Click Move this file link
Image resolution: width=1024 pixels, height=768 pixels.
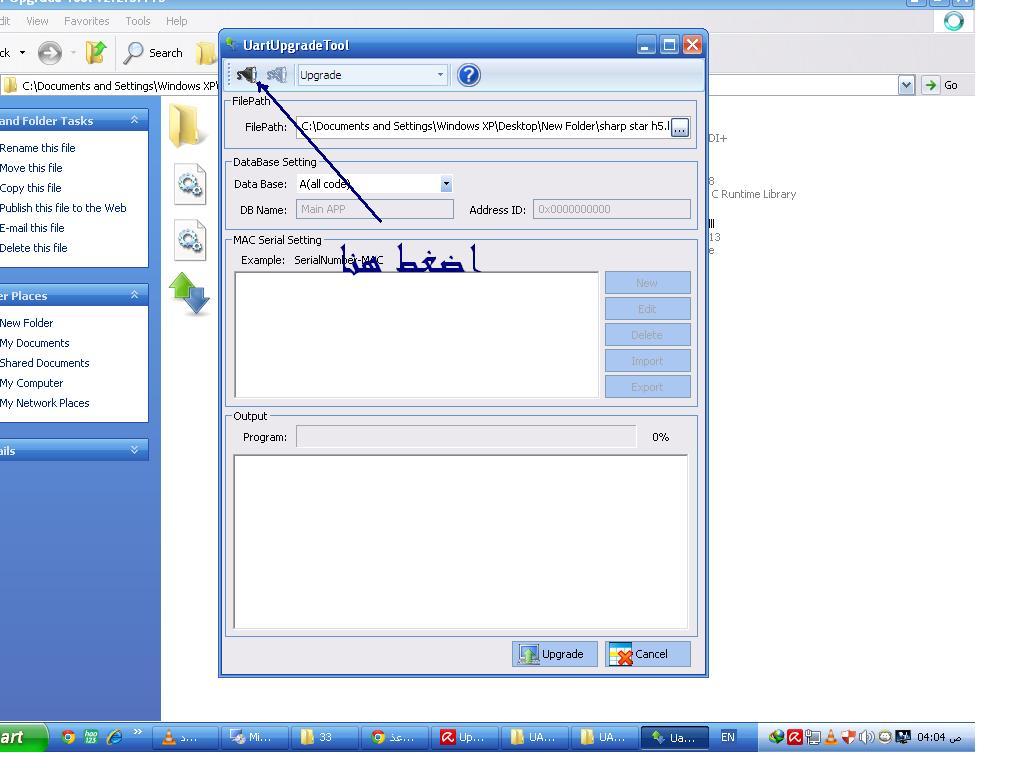point(31,168)
